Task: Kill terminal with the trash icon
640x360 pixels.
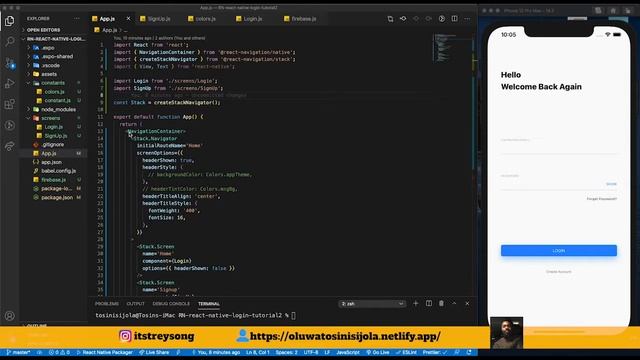Action: click(x=441, y=303)
